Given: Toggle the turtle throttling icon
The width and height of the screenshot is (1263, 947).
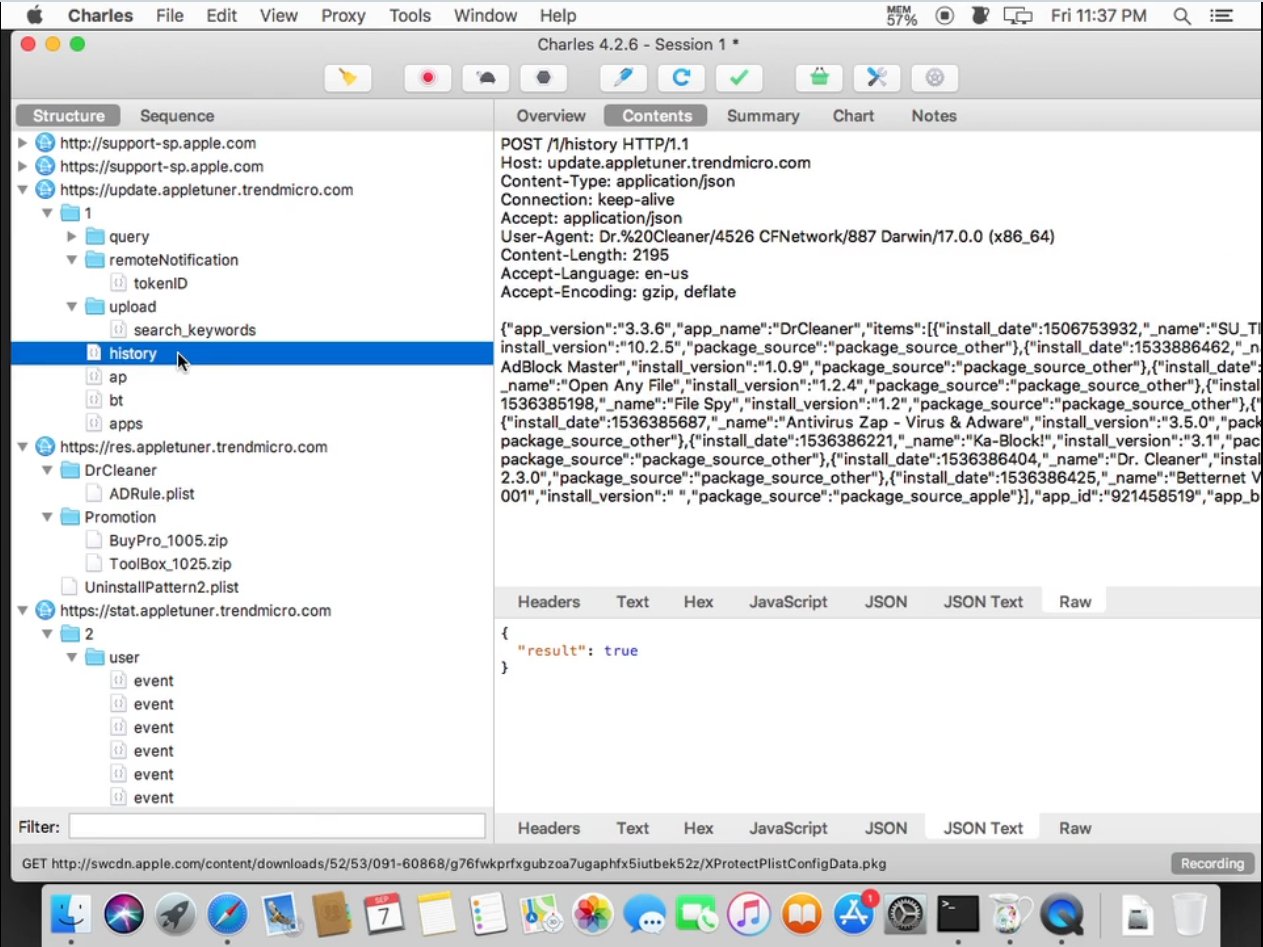Looking at the screenshot, I should click(x=486, y=78).
